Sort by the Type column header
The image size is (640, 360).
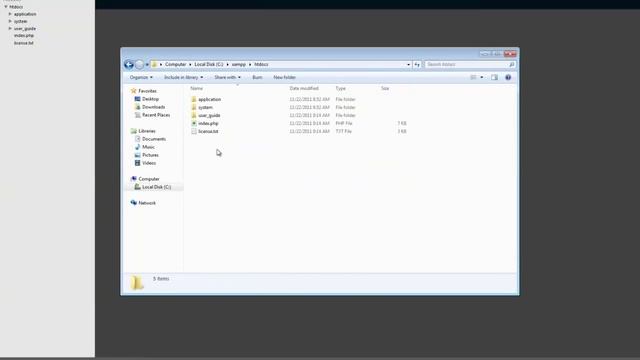coord(340,88)
